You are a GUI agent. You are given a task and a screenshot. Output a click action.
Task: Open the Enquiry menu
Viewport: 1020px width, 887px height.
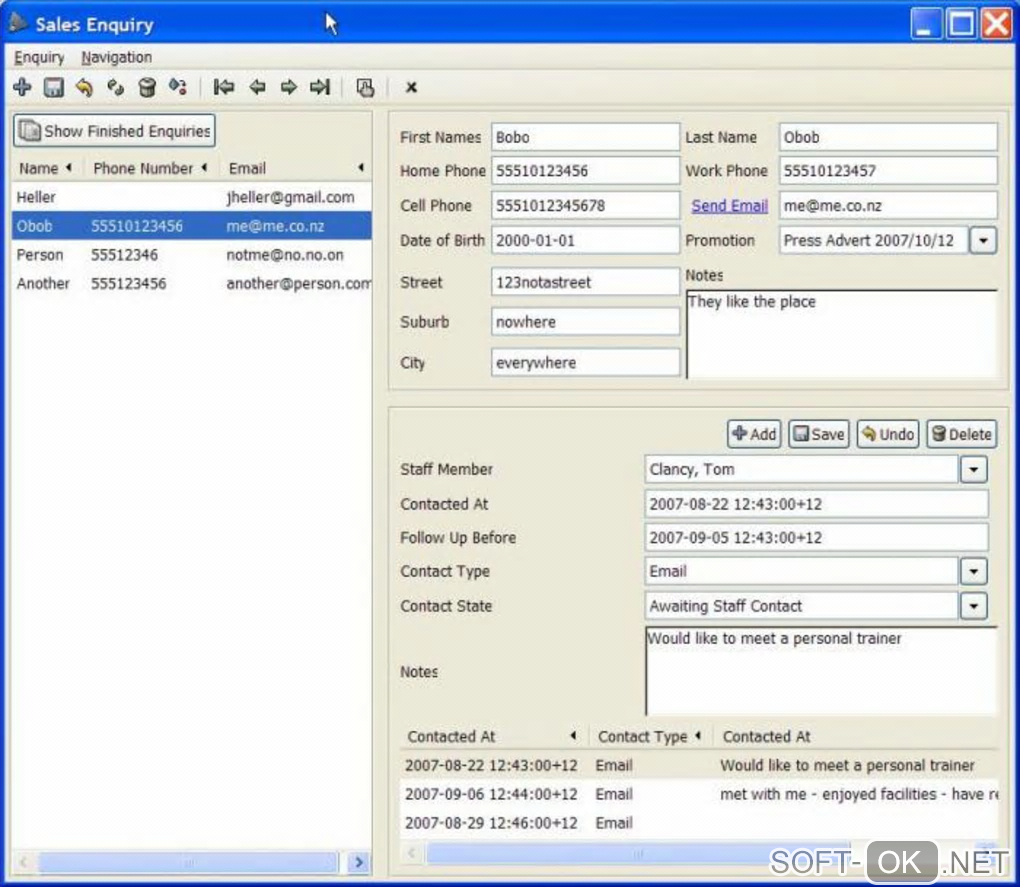(x=39, y=57)
